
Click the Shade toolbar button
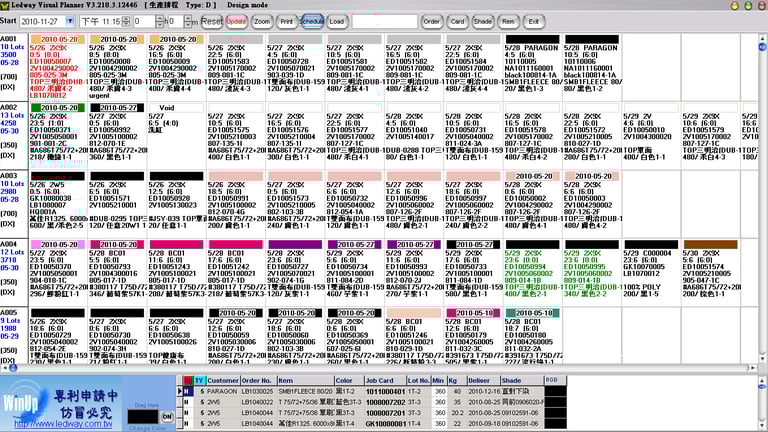(482, 22)
